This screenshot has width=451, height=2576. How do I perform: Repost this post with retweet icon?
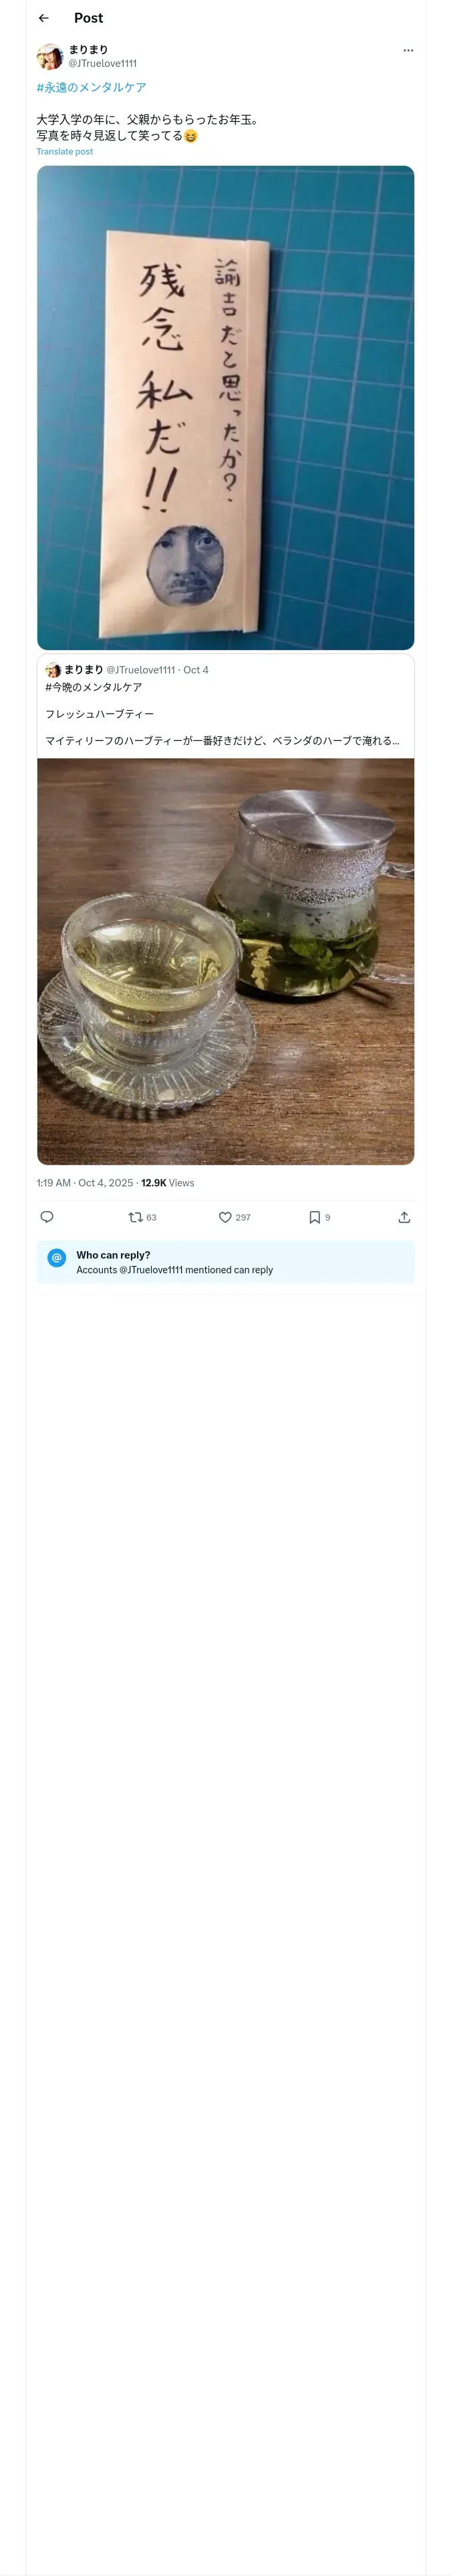(136, 1217)
